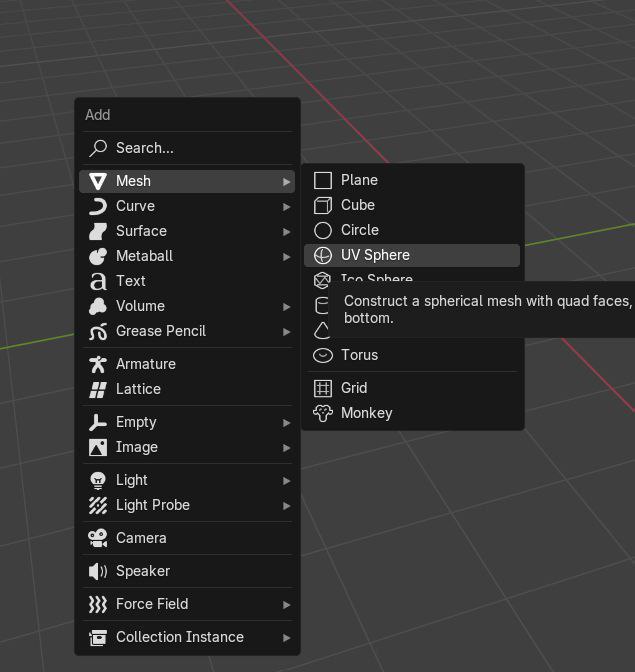
Task: Click the Metaball icon in Add menu
Action: [x=98, y=256]
